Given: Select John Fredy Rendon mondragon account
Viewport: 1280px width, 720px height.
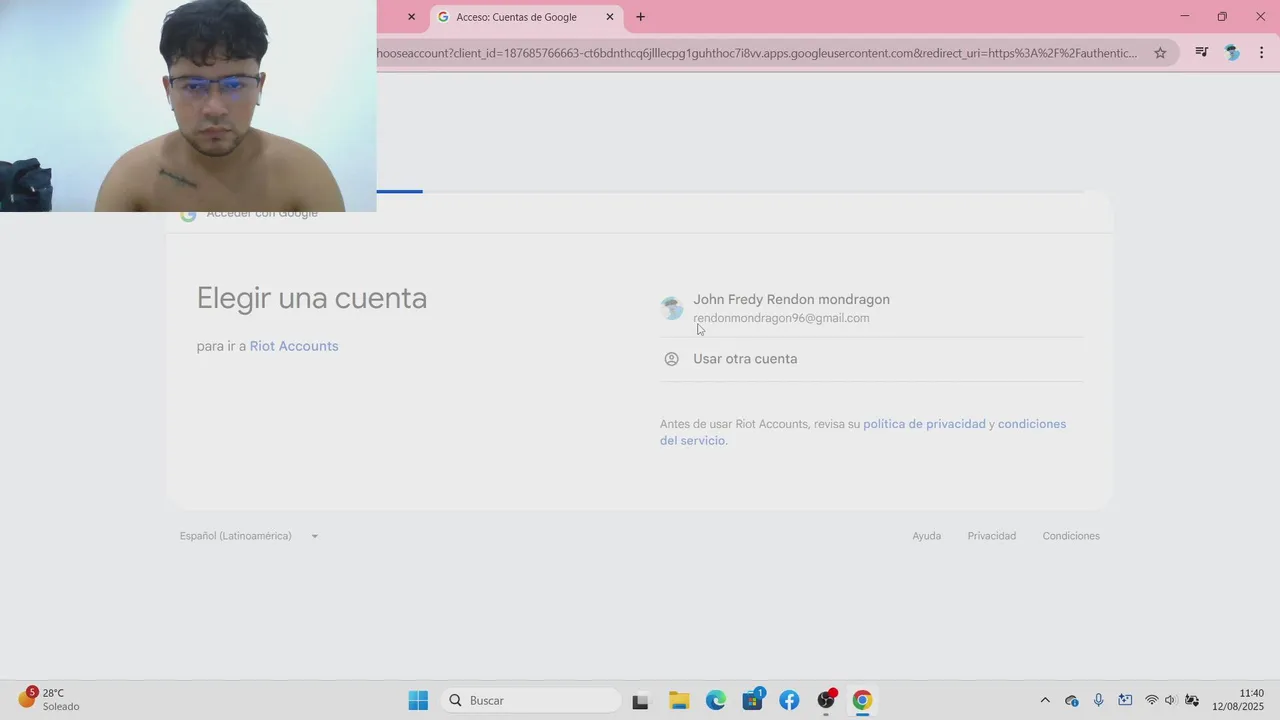Looking at the screenshot, I should point(871,308).
